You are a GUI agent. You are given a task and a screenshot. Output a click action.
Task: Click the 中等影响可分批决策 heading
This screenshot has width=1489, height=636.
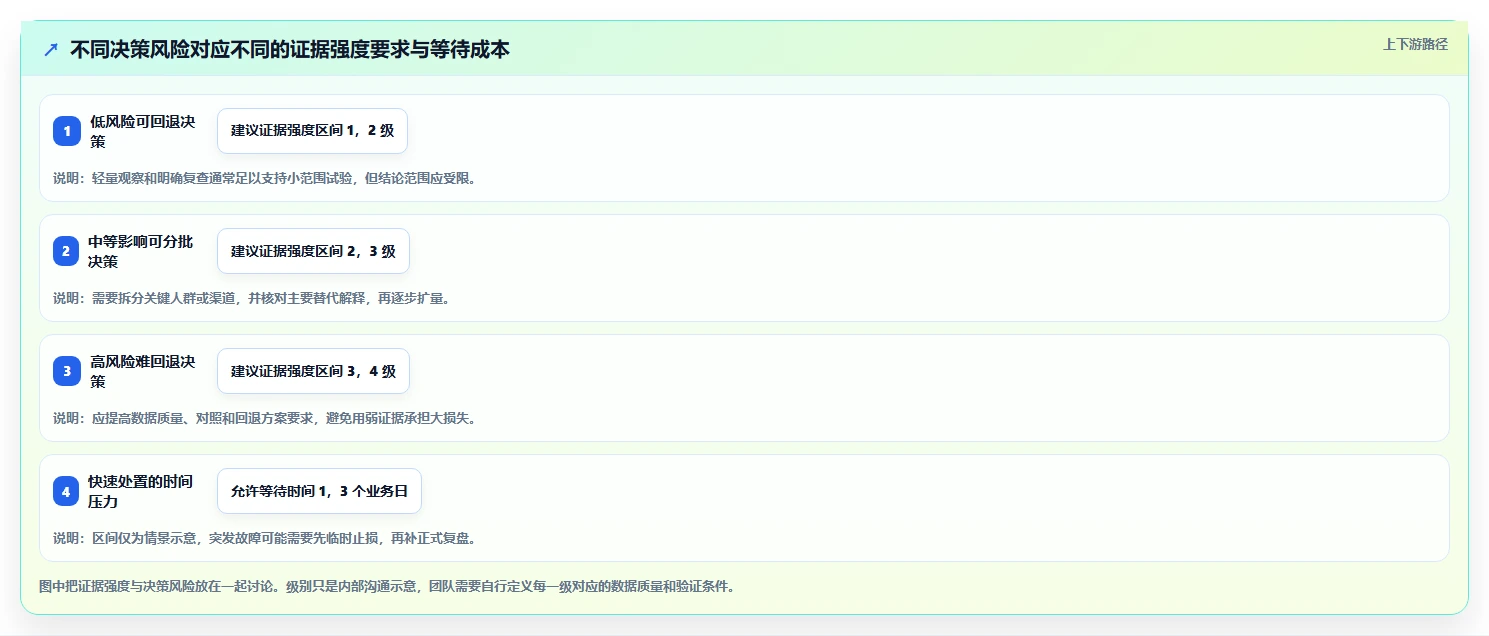(x=141, y=251)
